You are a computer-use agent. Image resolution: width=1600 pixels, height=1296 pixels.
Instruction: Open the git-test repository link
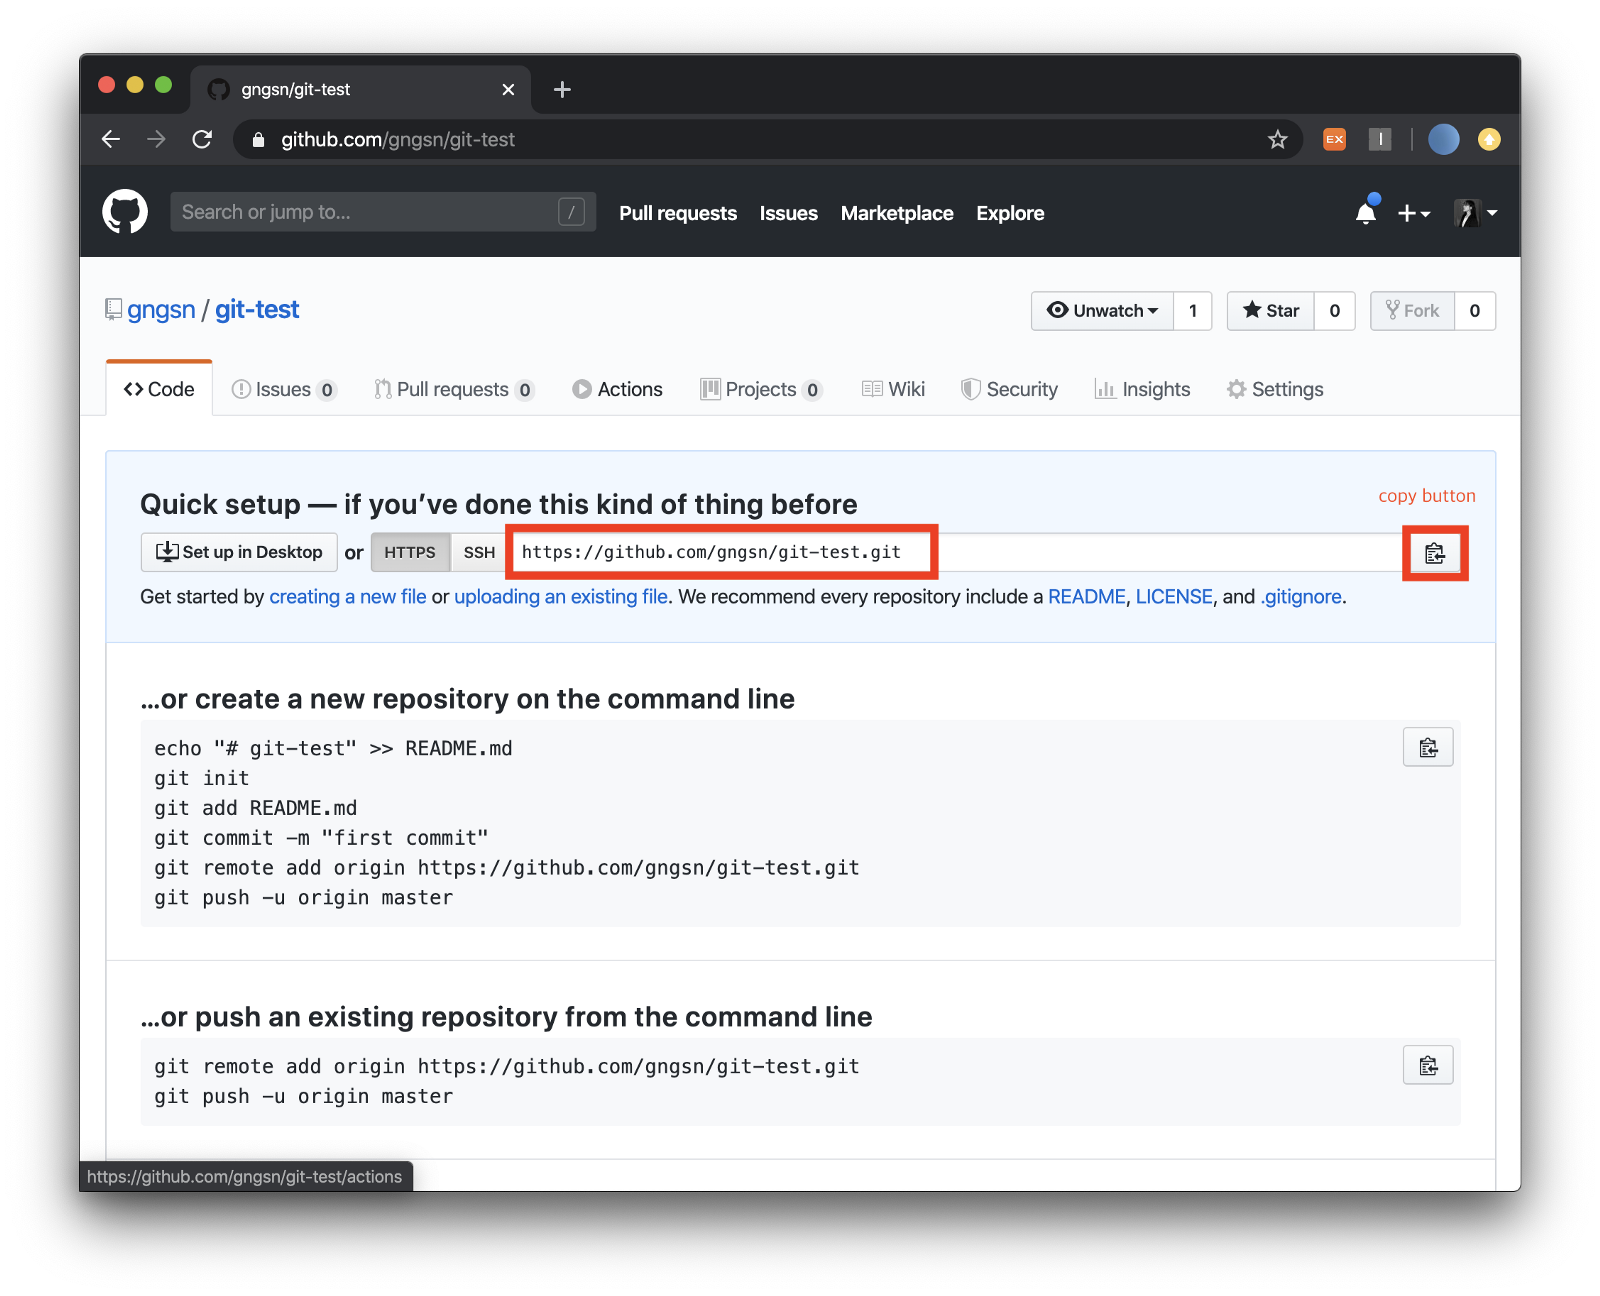pyautogui.click(x=257, y=310)
